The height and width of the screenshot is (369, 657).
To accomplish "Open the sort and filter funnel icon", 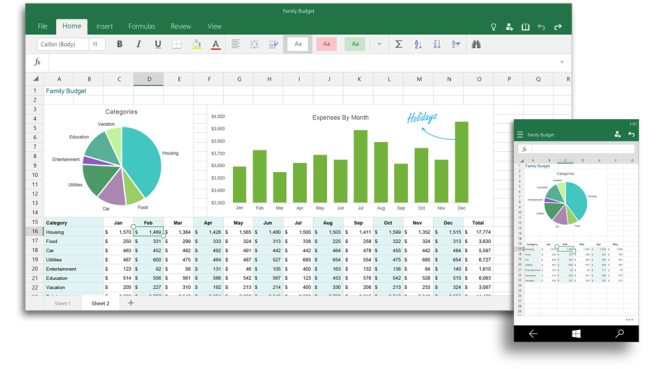I will click(456, 44).
